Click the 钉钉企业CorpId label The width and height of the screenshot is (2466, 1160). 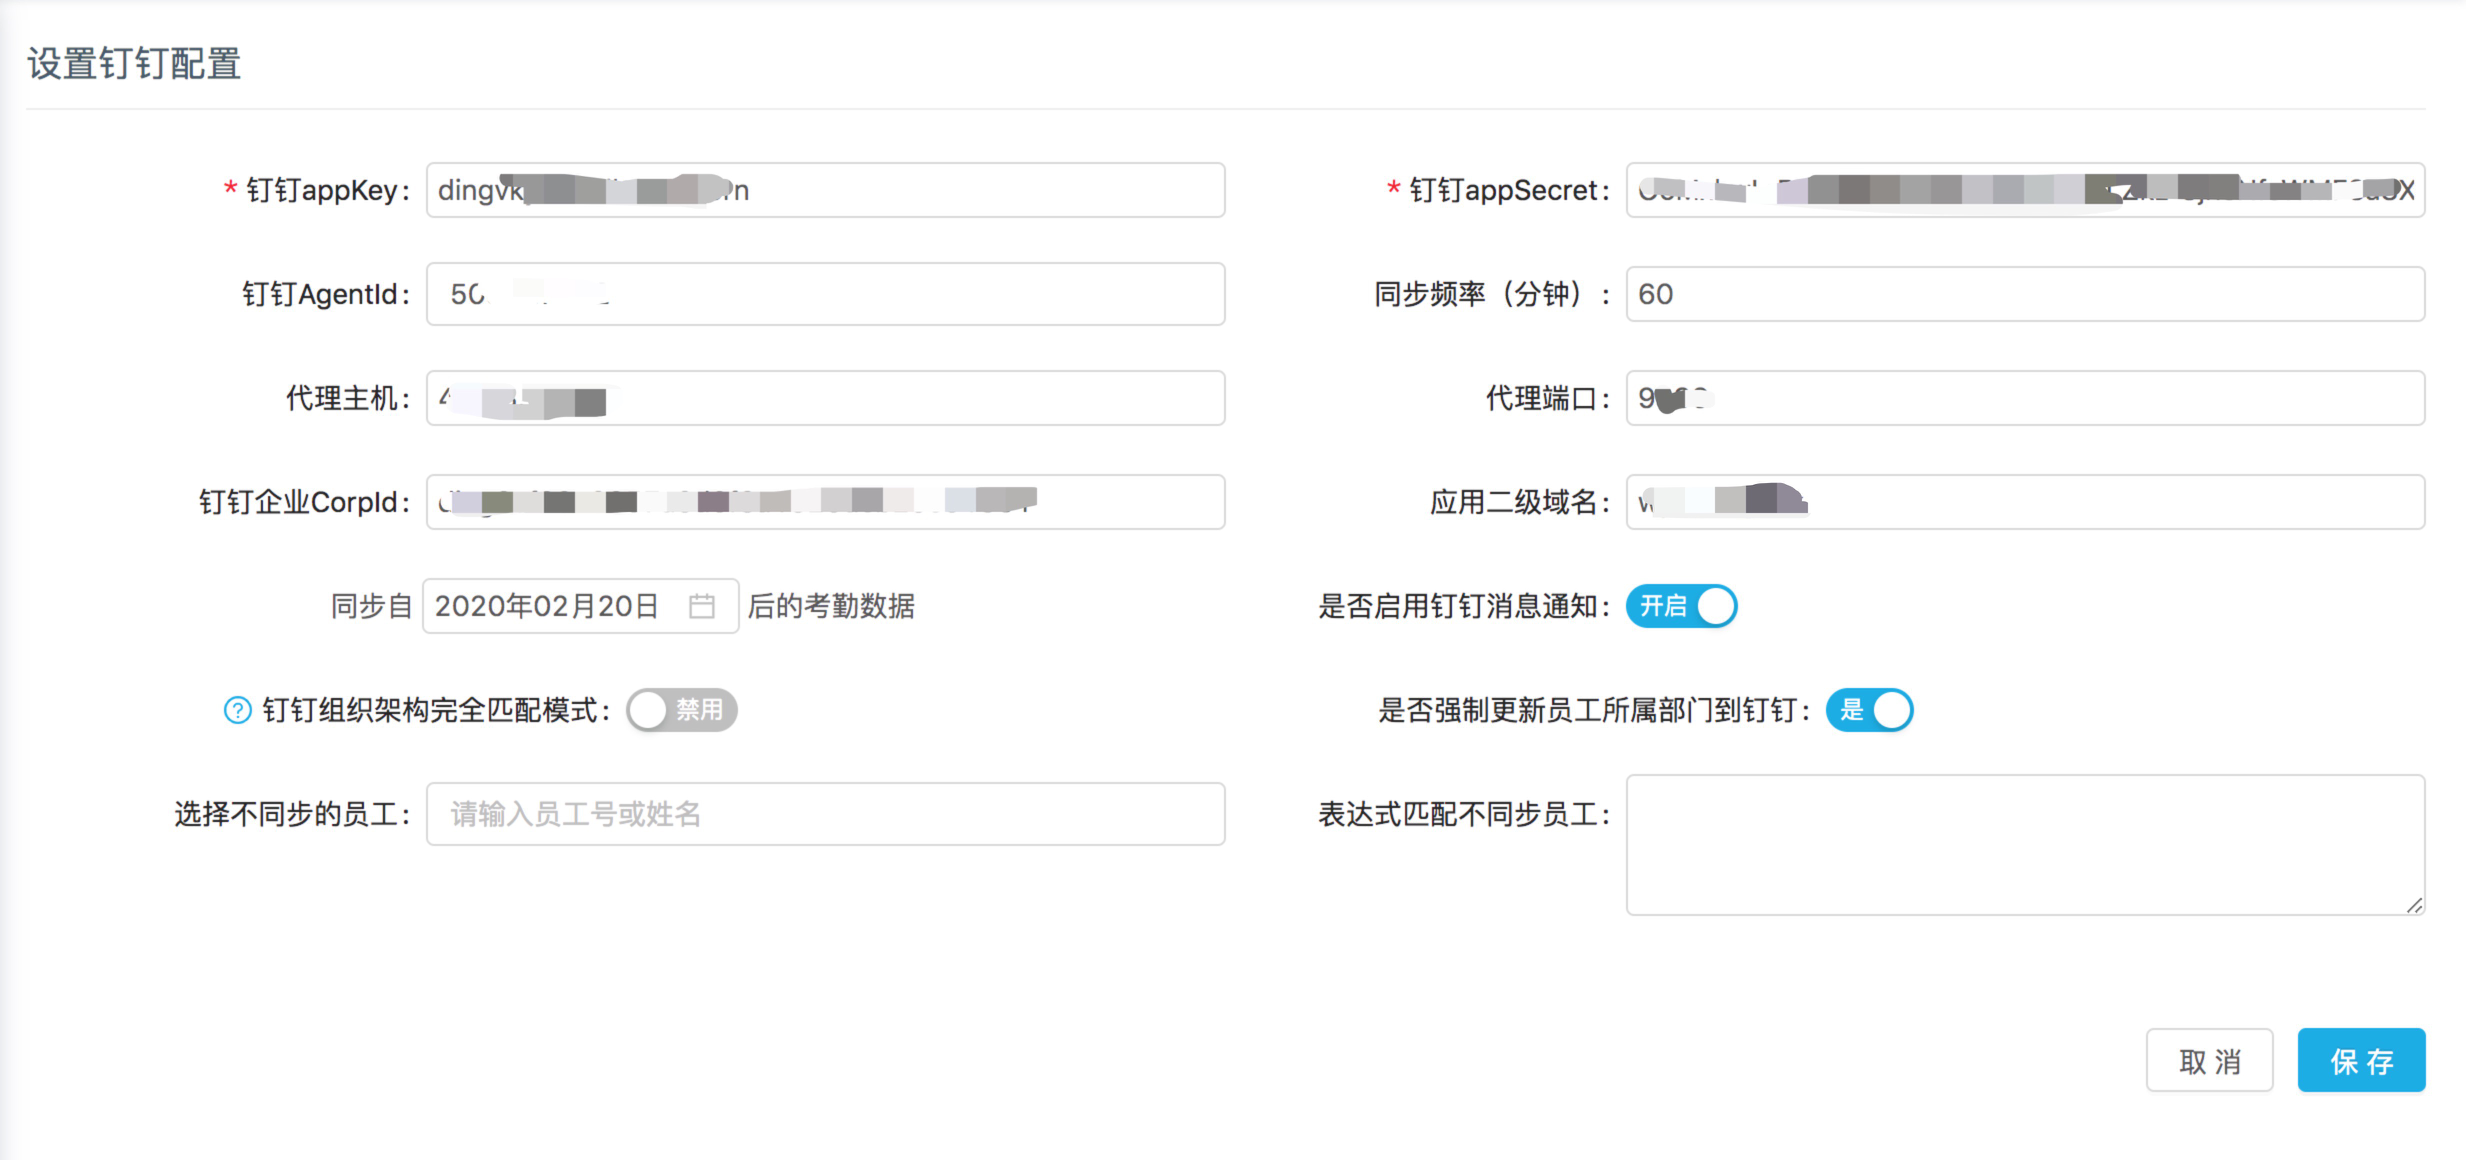304,502
